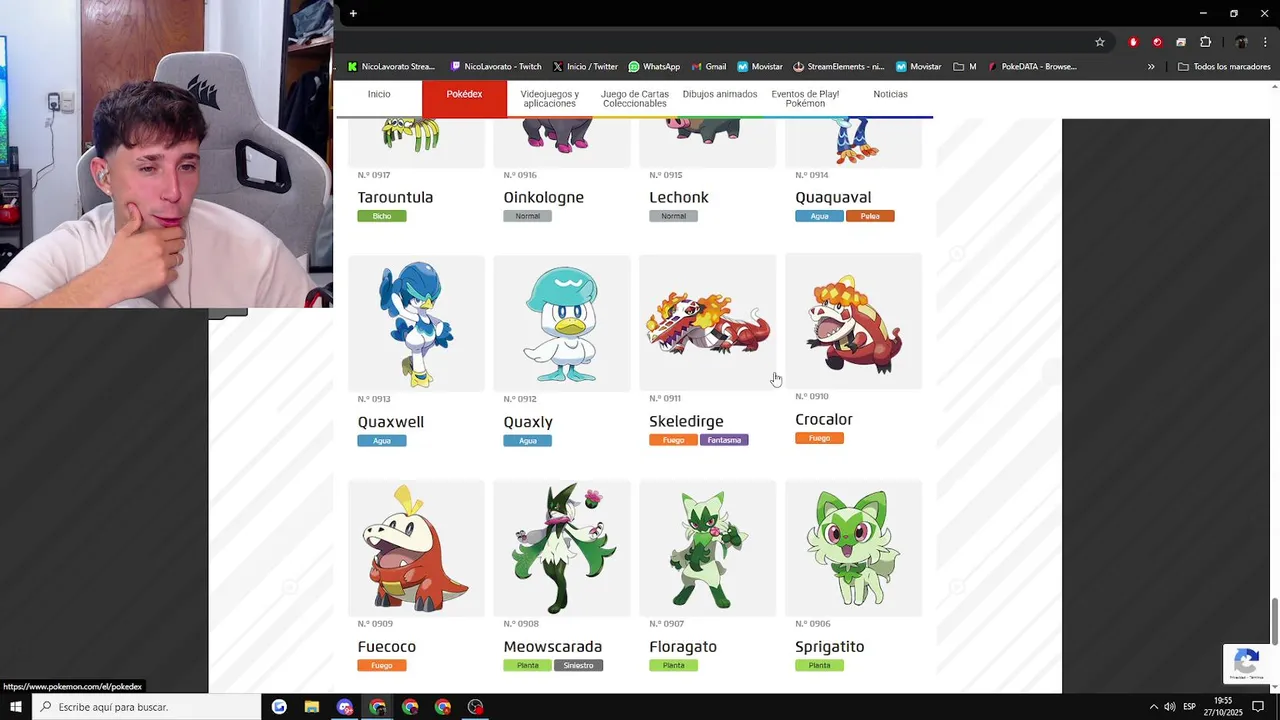Viewport: 1280px width, 720px height.
Task: Open the Skeledirge Pokémon image
Action: [x=708, y=322]
